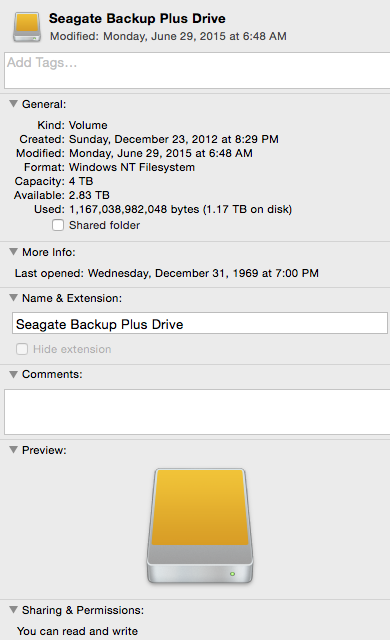The image size is (390, 640).
Task: Click the Seagate Backup Plus Drive title
Action: pyautogui.click(x=137, y=19)
